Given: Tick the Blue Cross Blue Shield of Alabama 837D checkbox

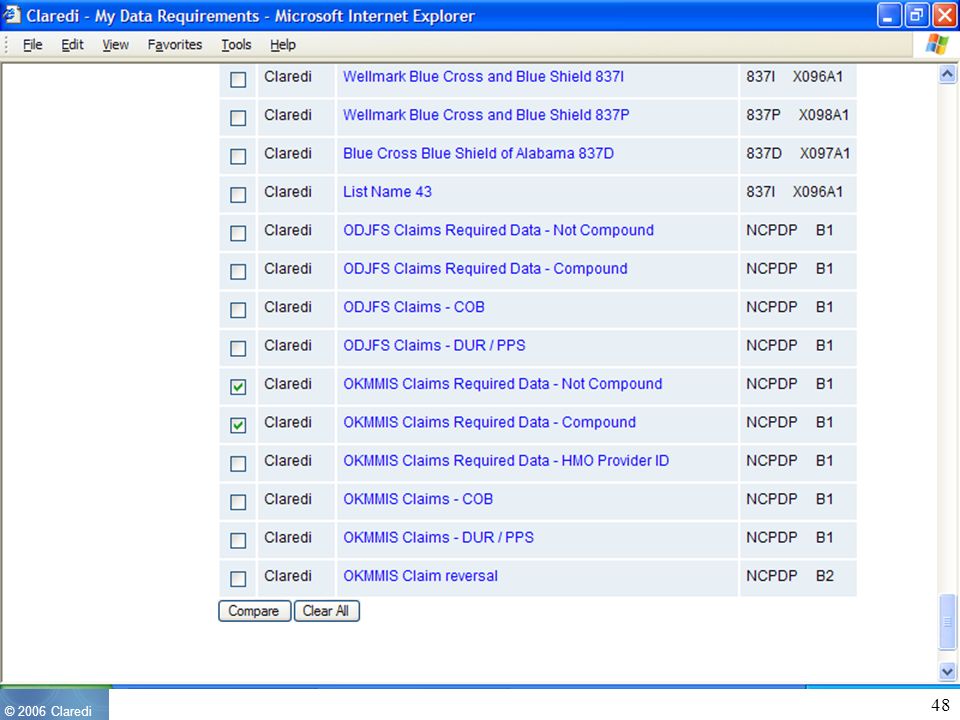Looking at the screenshot, I should pyautogui.click(x=238, y=156).
